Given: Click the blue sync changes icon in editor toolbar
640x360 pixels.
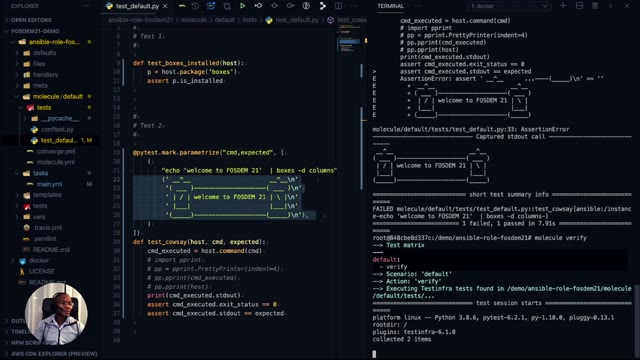Looking at the screenshot, I should (211, 6).
